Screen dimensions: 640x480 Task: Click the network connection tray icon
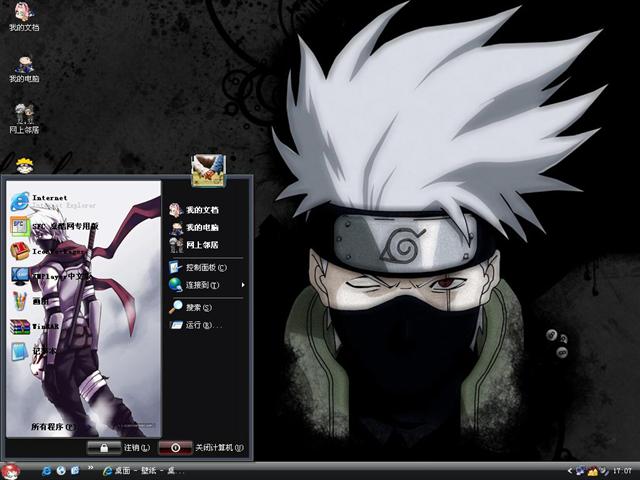580,471
